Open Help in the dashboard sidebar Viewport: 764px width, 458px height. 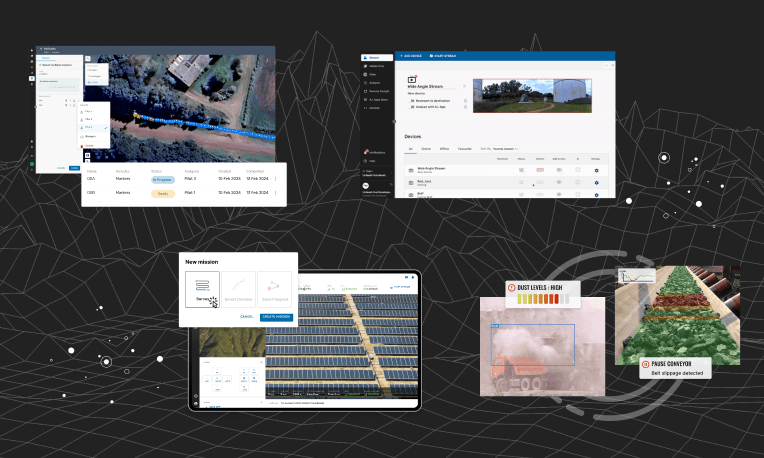[370, 161]
